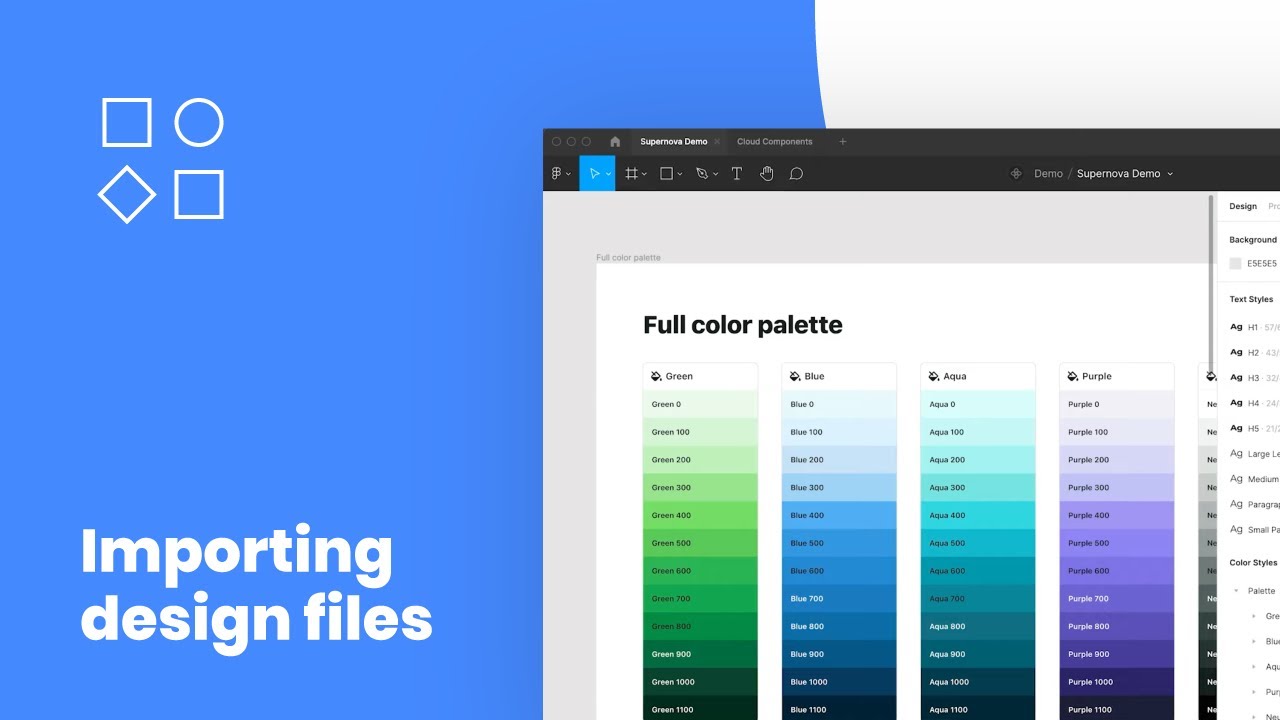The image size is (1280, 720).
Task: Open the Figma main menu icon
Action: [557, 173]
